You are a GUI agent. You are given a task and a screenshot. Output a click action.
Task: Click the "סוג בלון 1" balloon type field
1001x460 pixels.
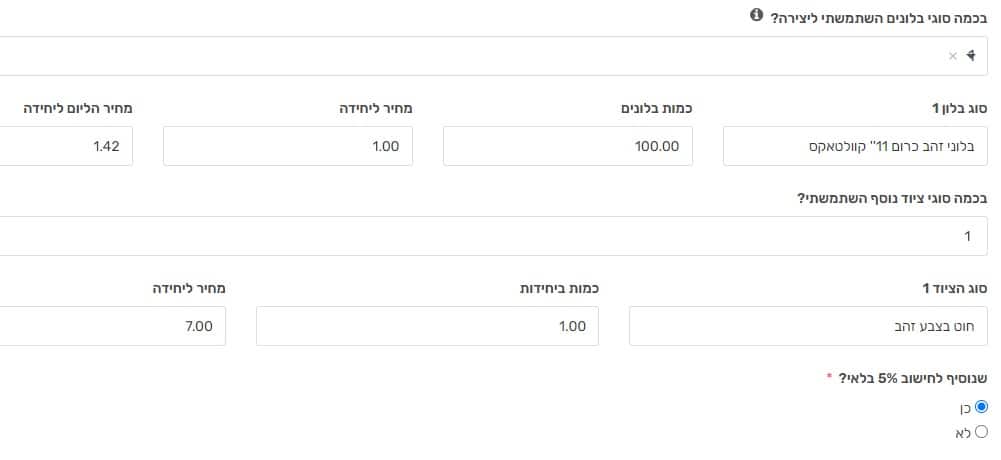[x=855, y=146]
